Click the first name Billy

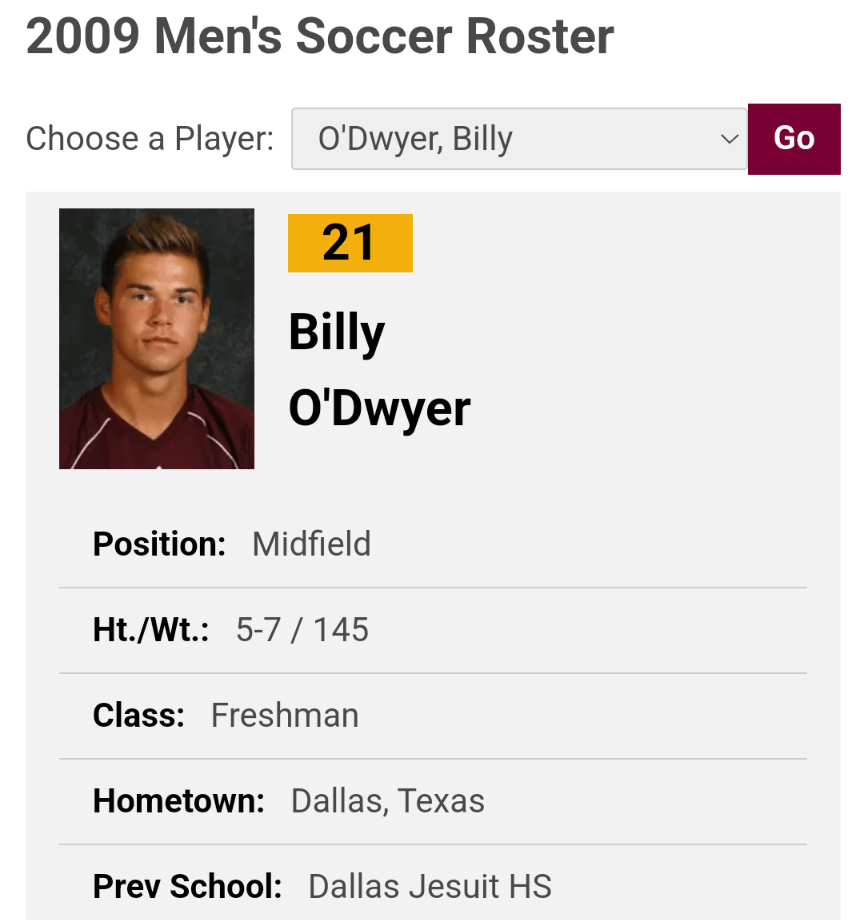pyautogui.click(x=337, y=332)
